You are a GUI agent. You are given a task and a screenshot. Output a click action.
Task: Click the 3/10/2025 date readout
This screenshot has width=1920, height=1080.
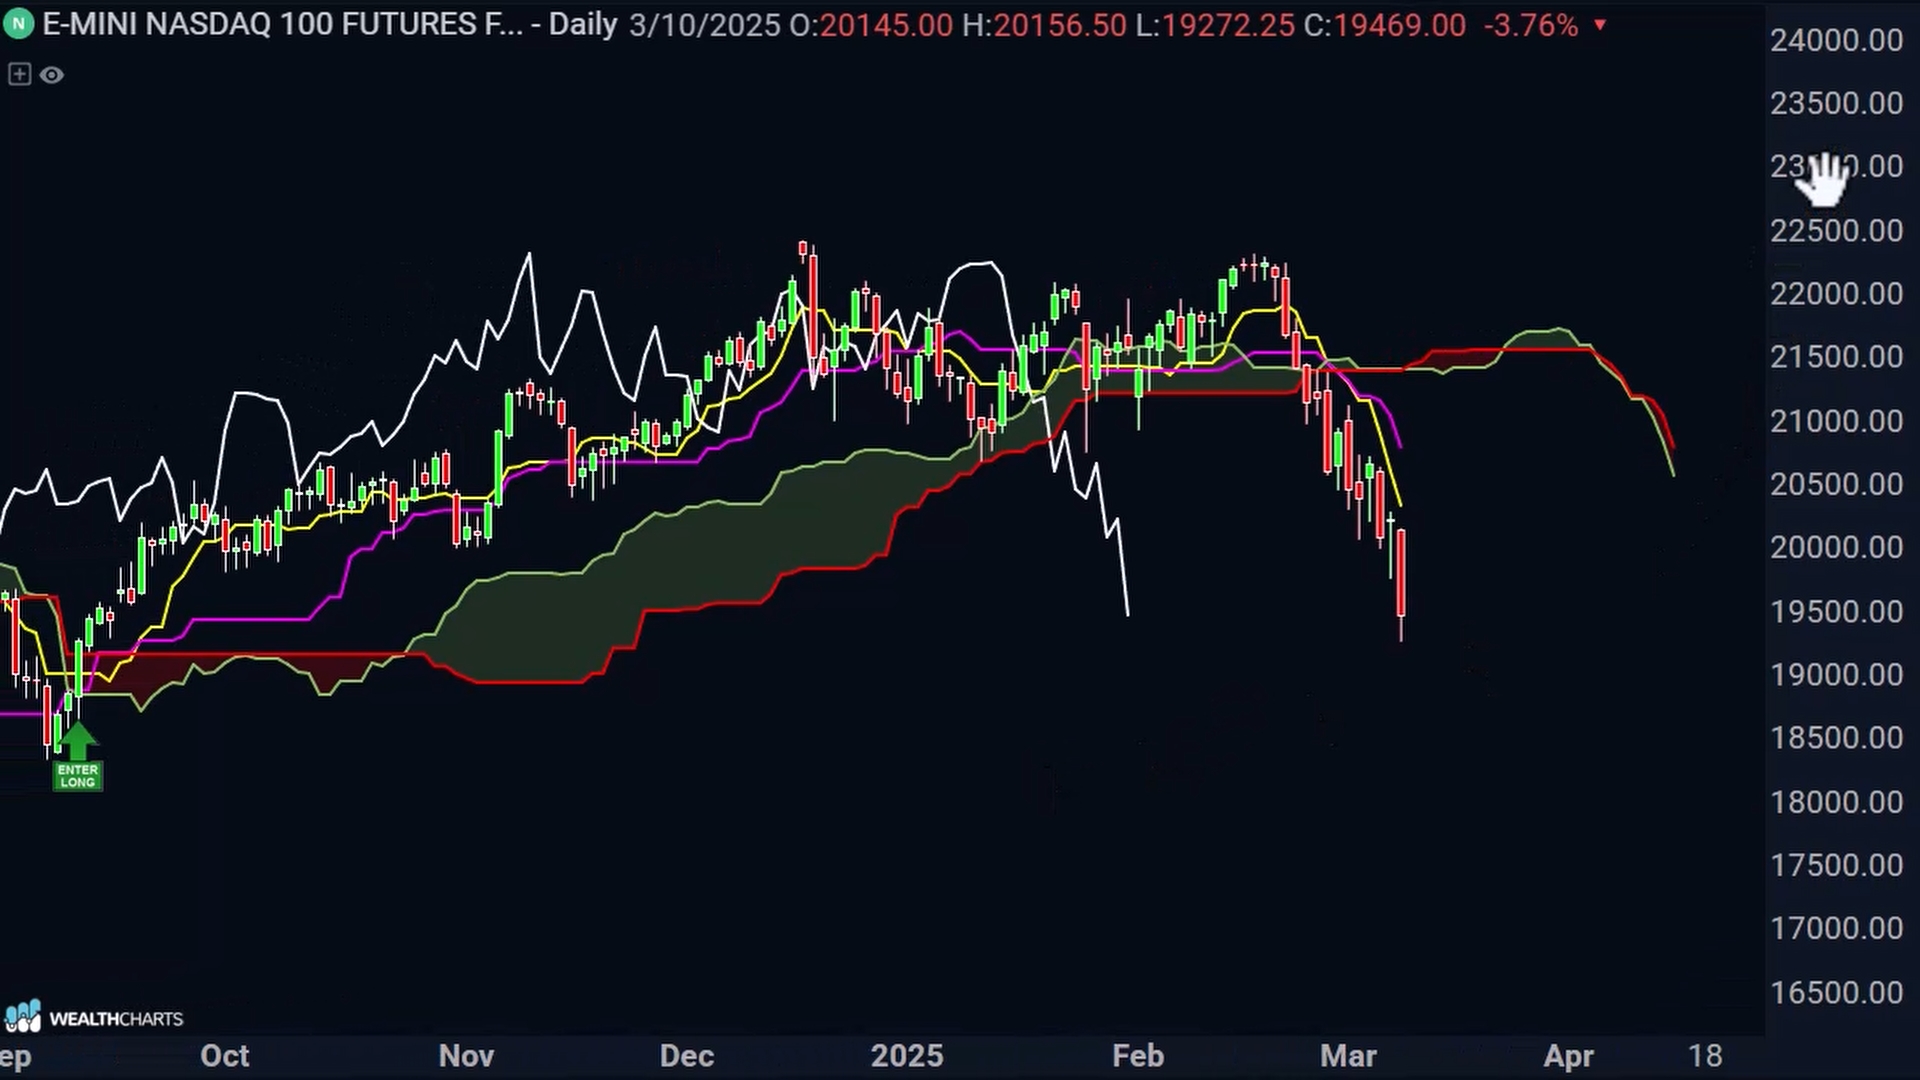click(705, 25)
